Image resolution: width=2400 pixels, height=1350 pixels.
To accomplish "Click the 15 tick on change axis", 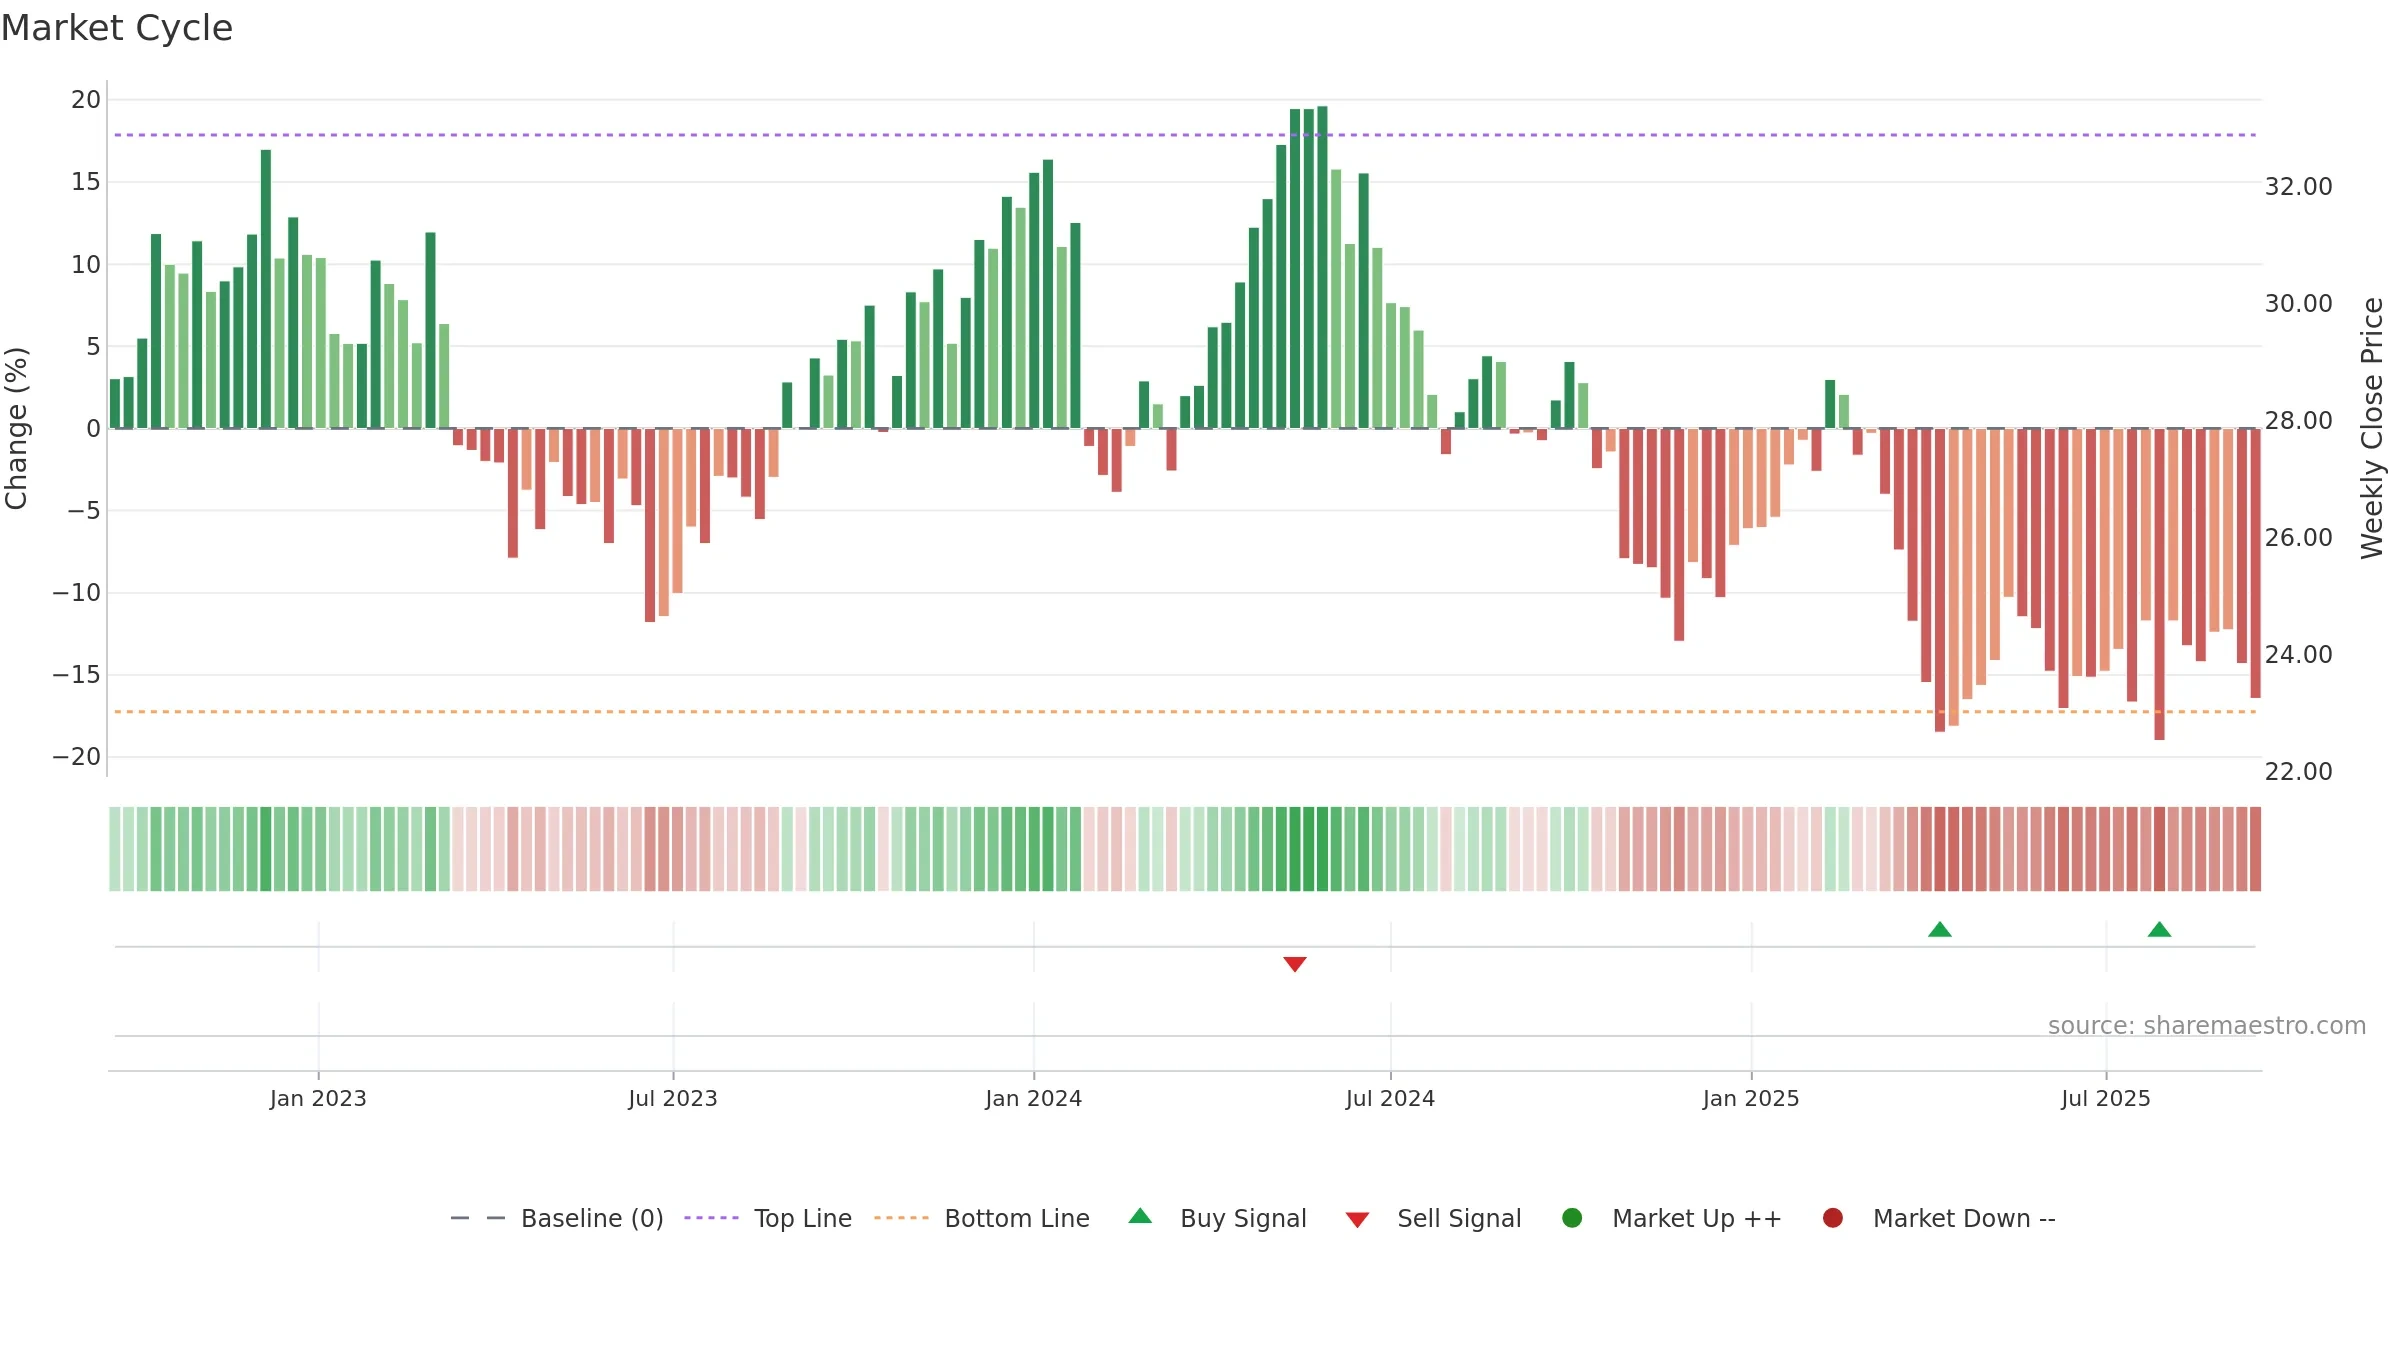I will [x=86, y=182].
